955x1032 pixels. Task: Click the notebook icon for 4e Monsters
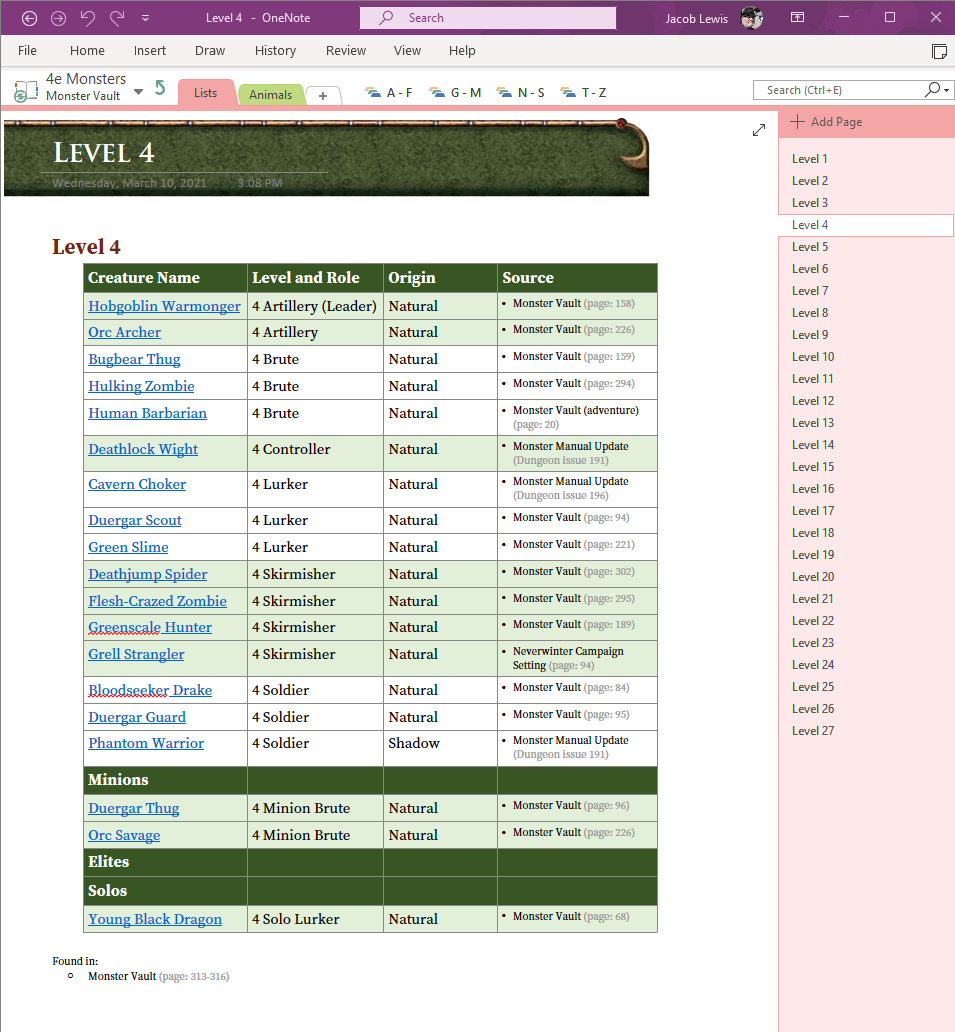26,91
